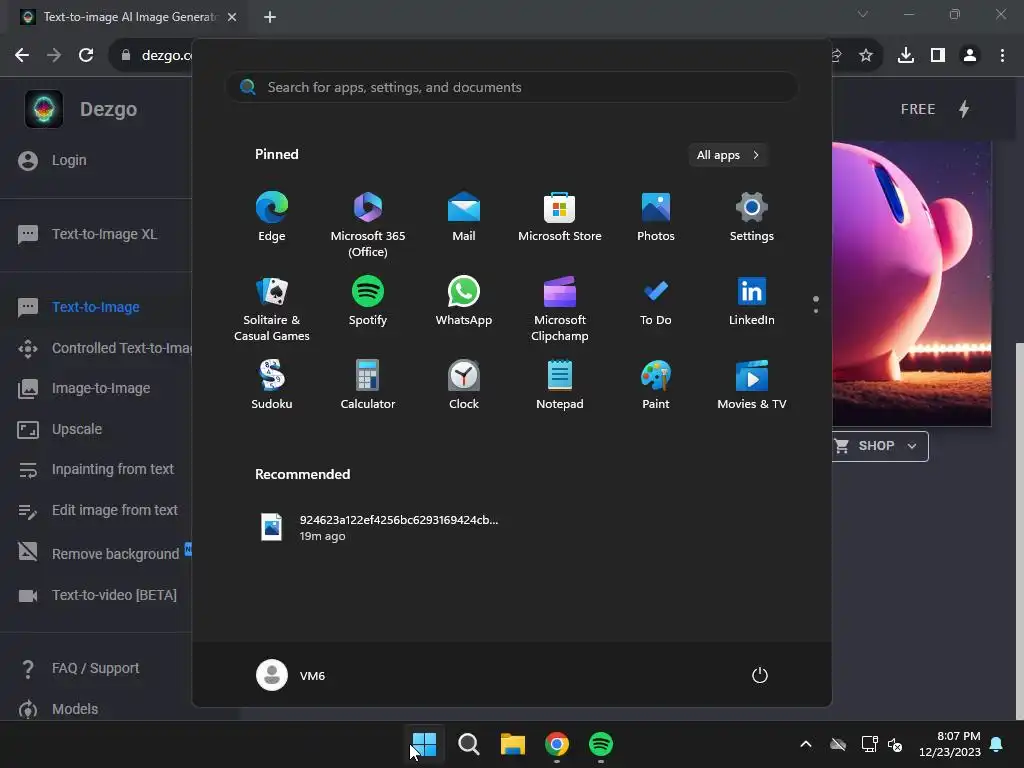Open Microsoft Store
Viewport: 1024px width, 768px height.
[x=560, y=217]
